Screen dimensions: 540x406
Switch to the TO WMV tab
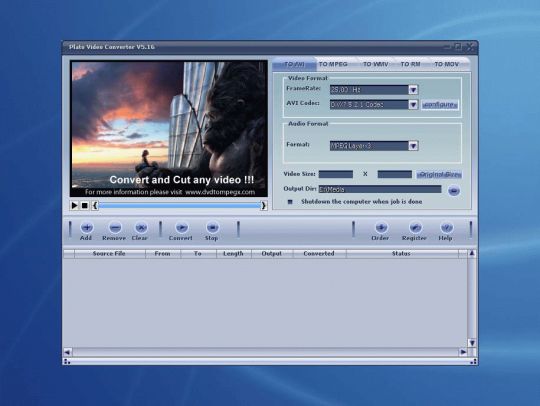point(375,64)
